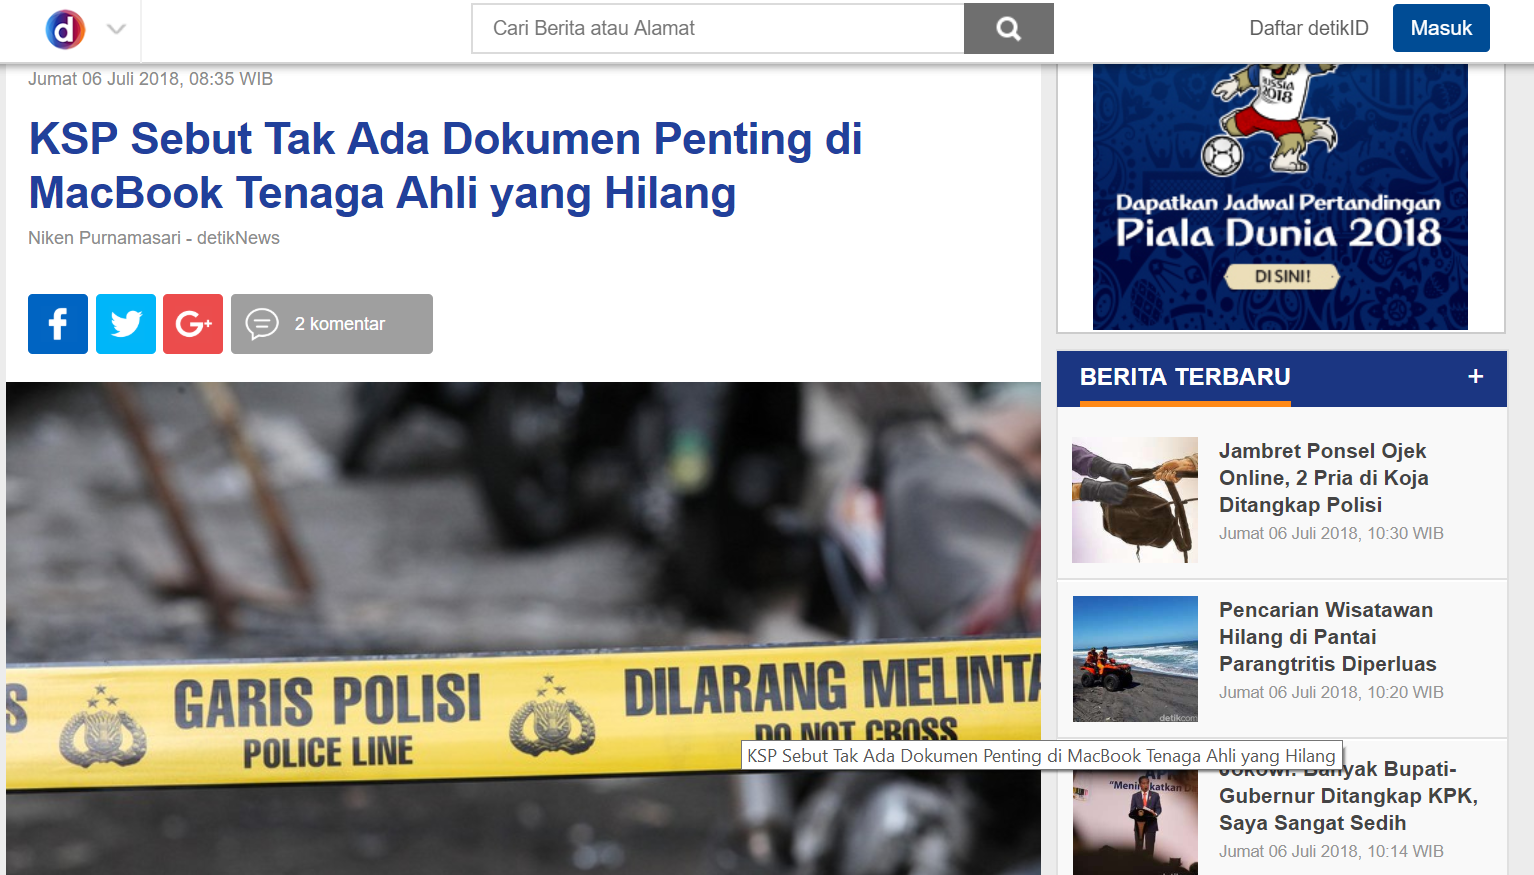
Task: Expand Berita Terbaru with the plus icon
Action: click(1475, 377)
